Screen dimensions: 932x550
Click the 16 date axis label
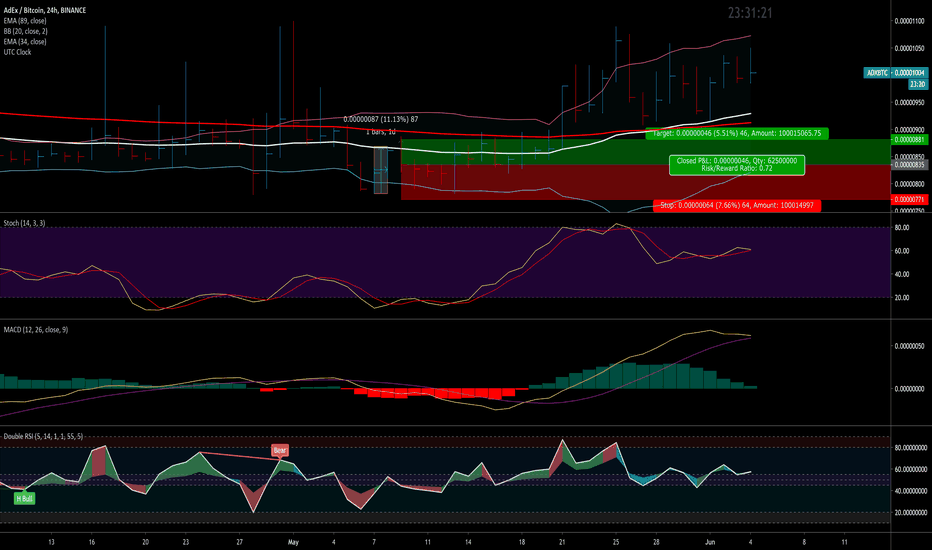point(92,542)
